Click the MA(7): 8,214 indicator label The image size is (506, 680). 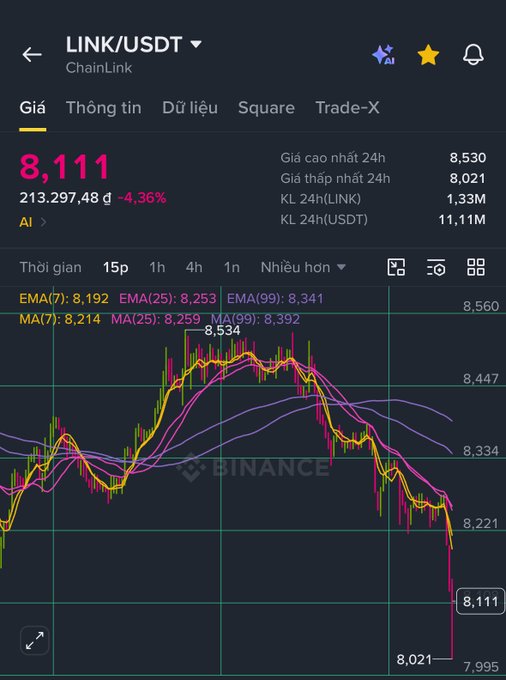[x=60, y=319]
